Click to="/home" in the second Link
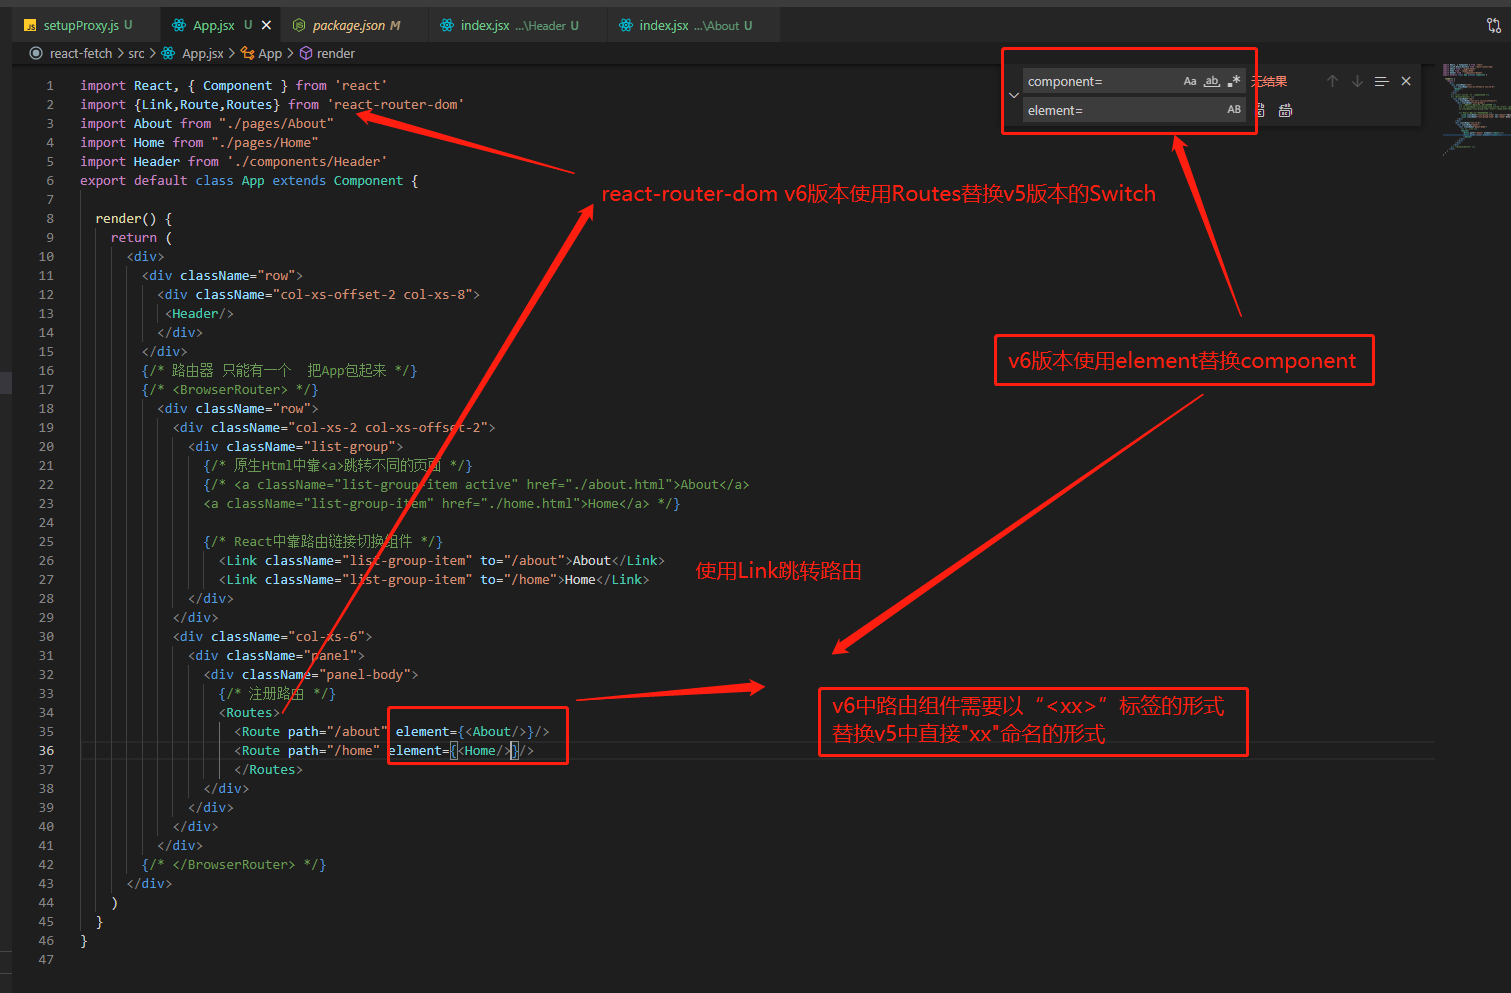 [x=518, y=579]
